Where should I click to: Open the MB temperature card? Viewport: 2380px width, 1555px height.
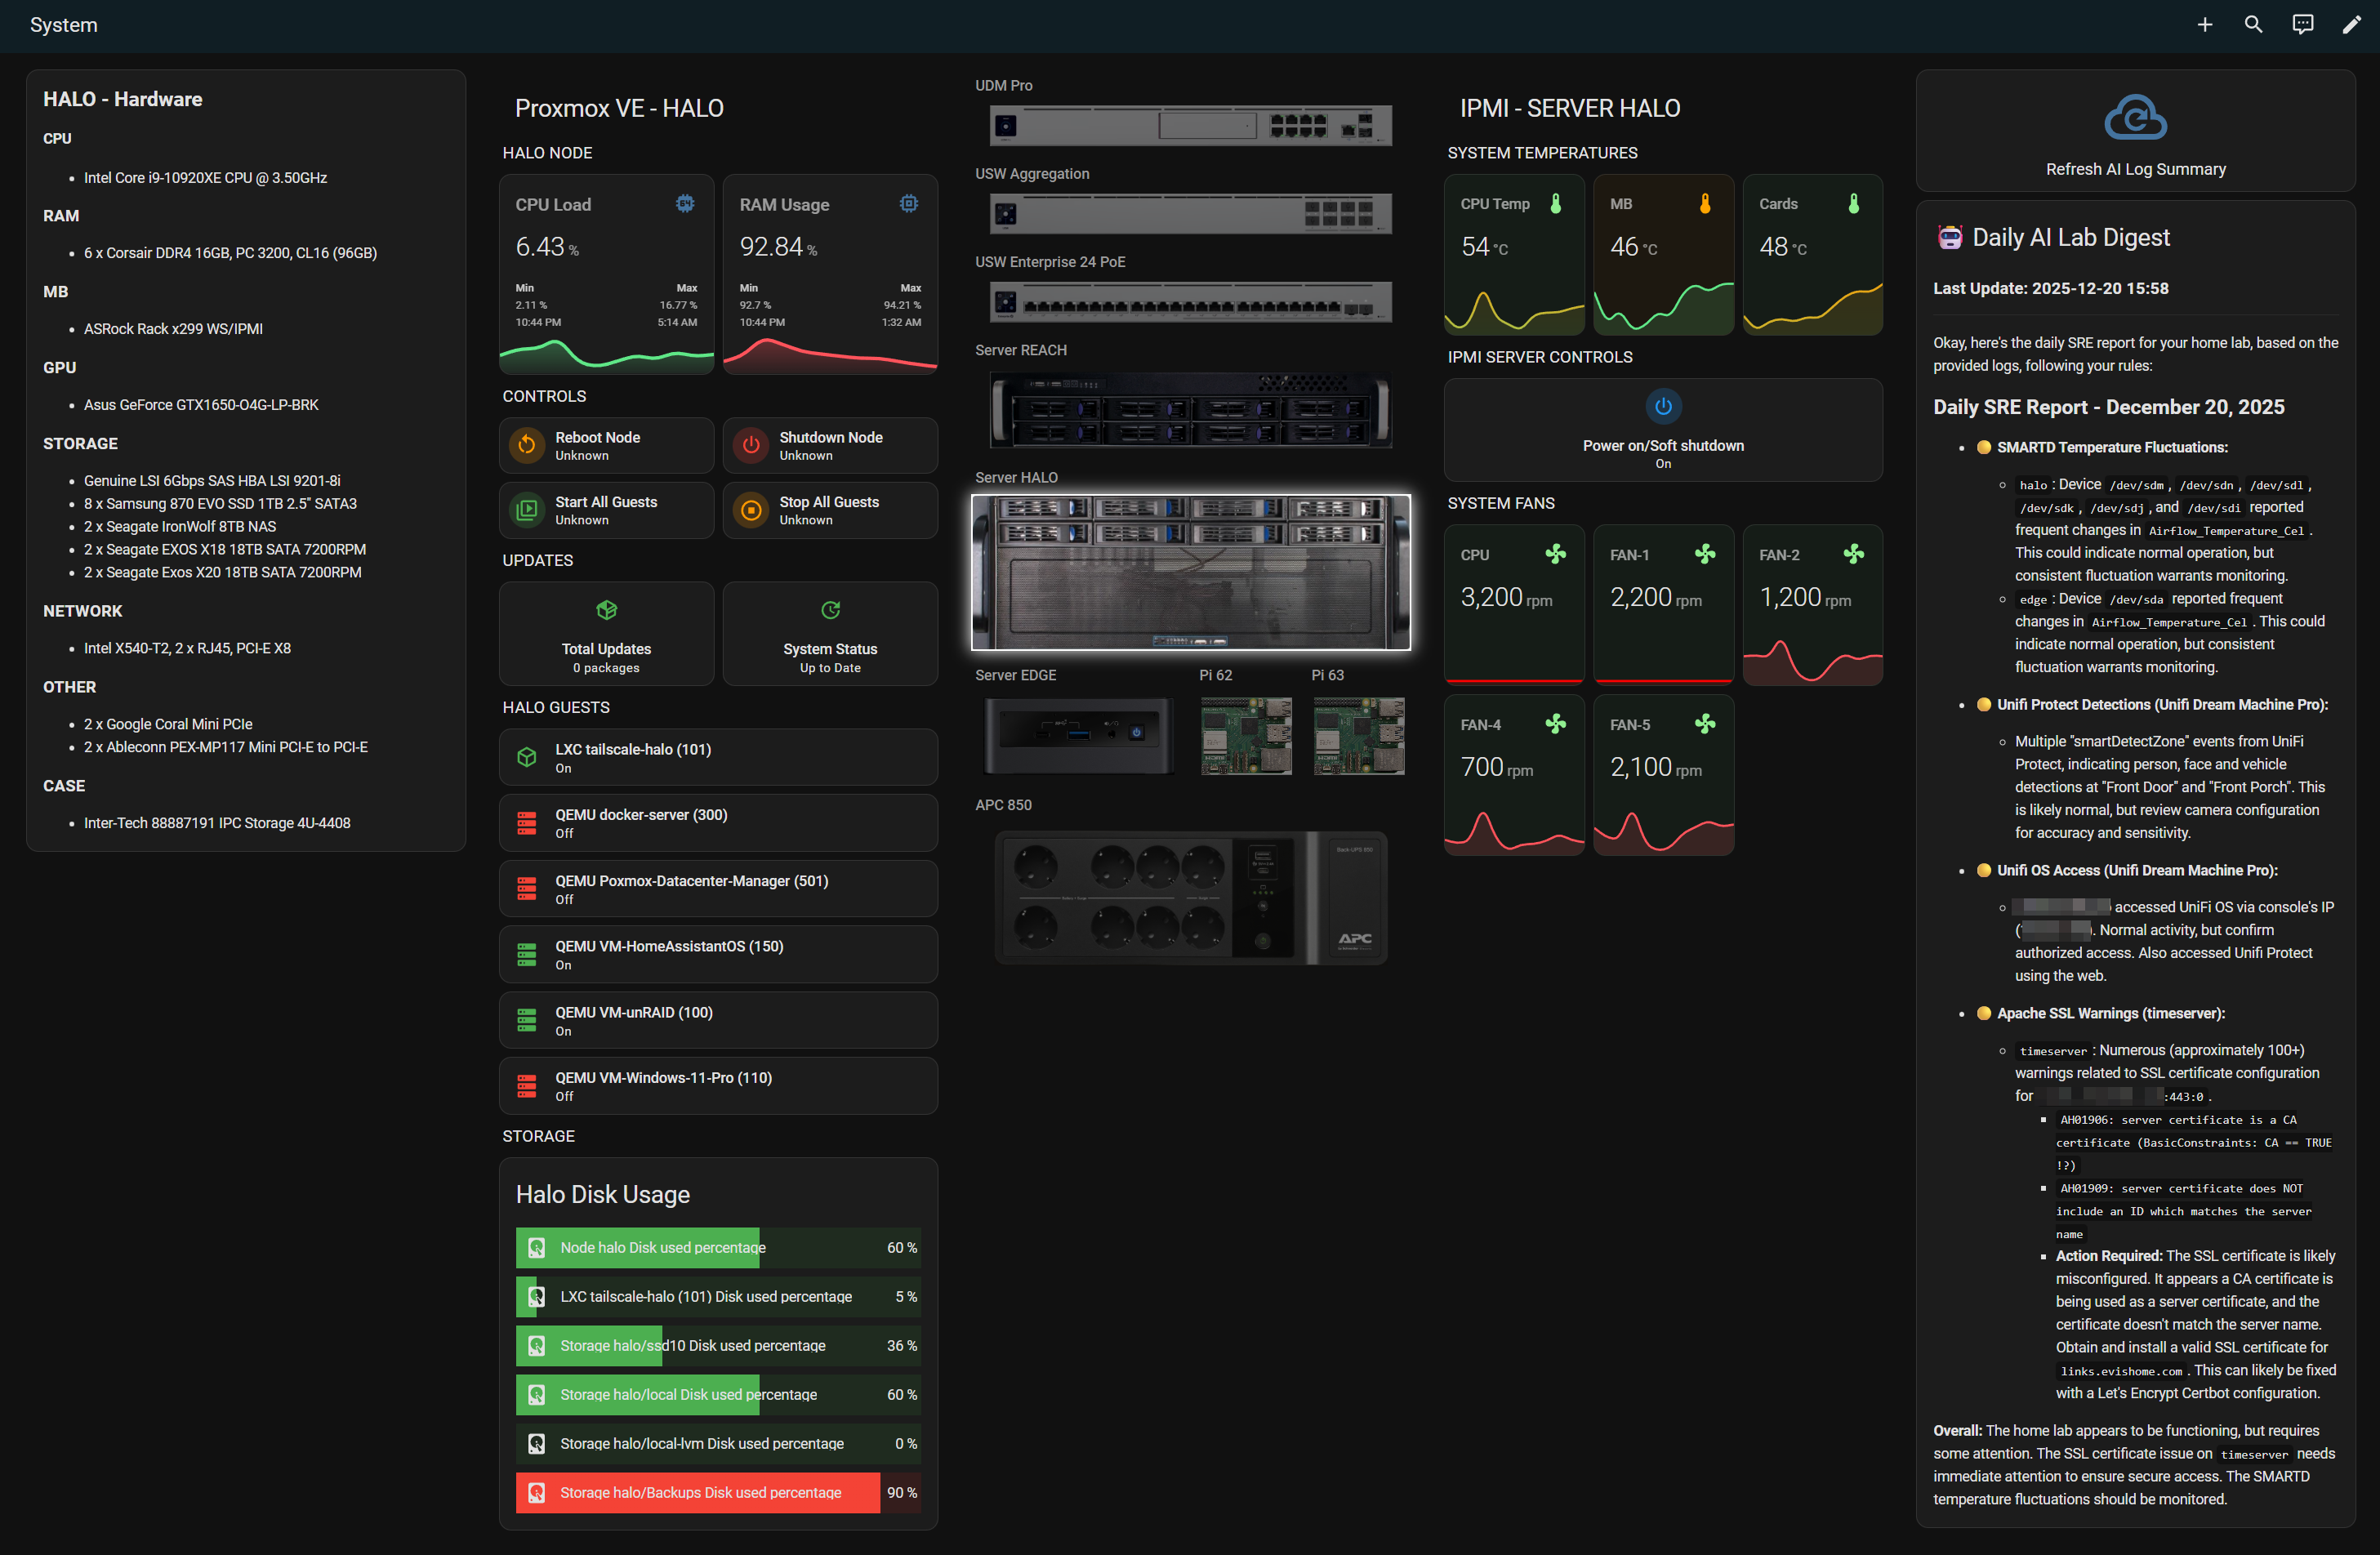pyautogui.click(x=1662, y=255)
